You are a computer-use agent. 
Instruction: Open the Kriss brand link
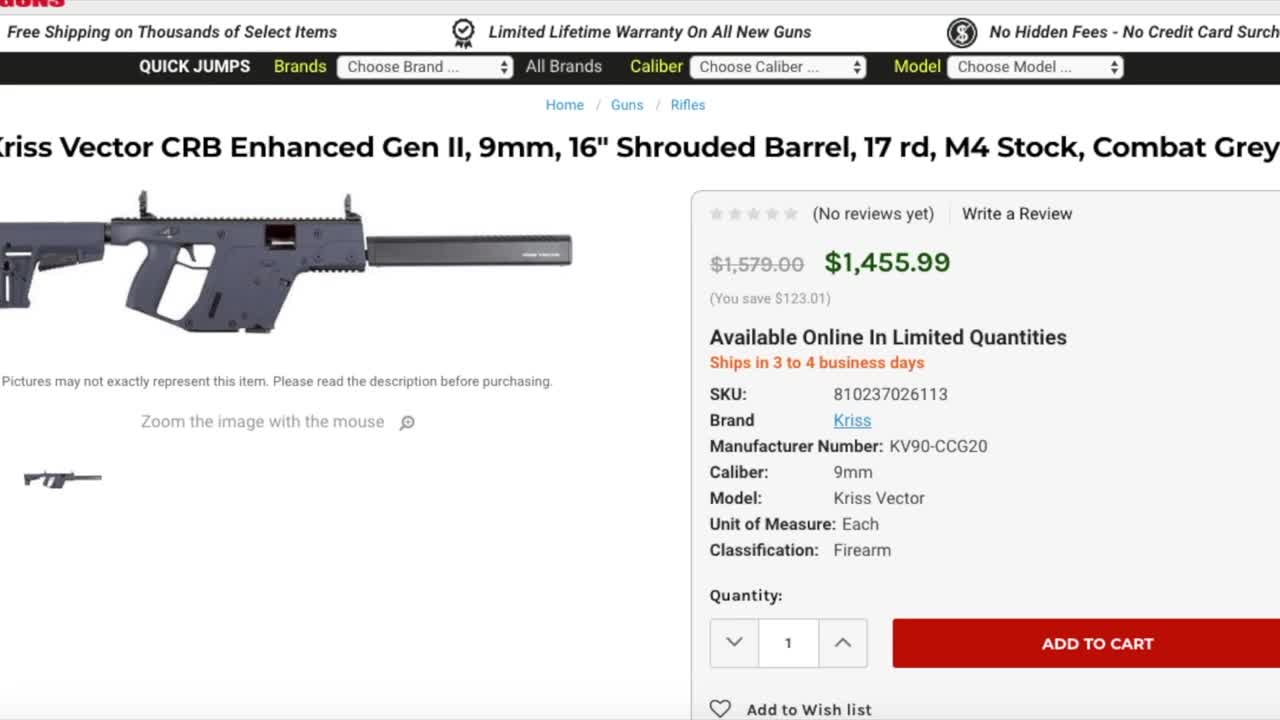click(852, 420)
